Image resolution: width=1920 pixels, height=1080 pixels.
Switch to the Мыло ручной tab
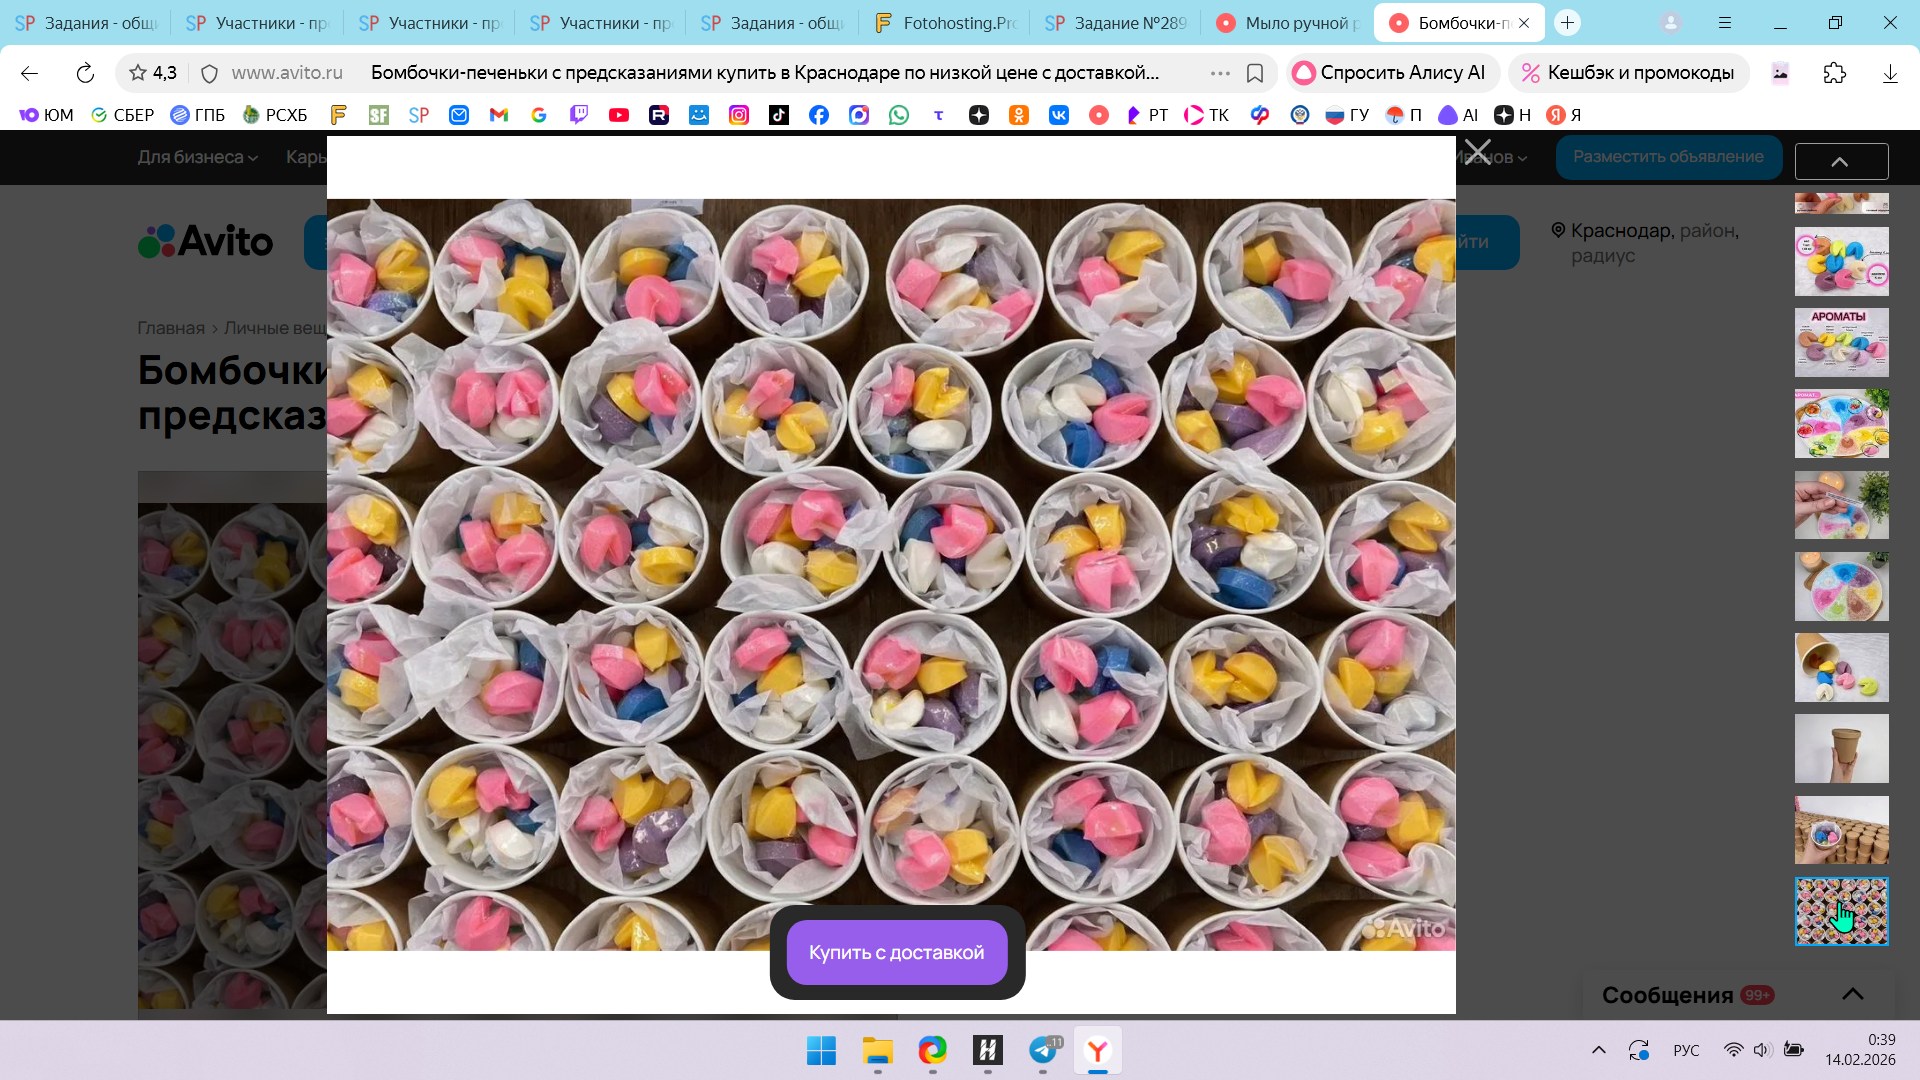[1288, 22]
